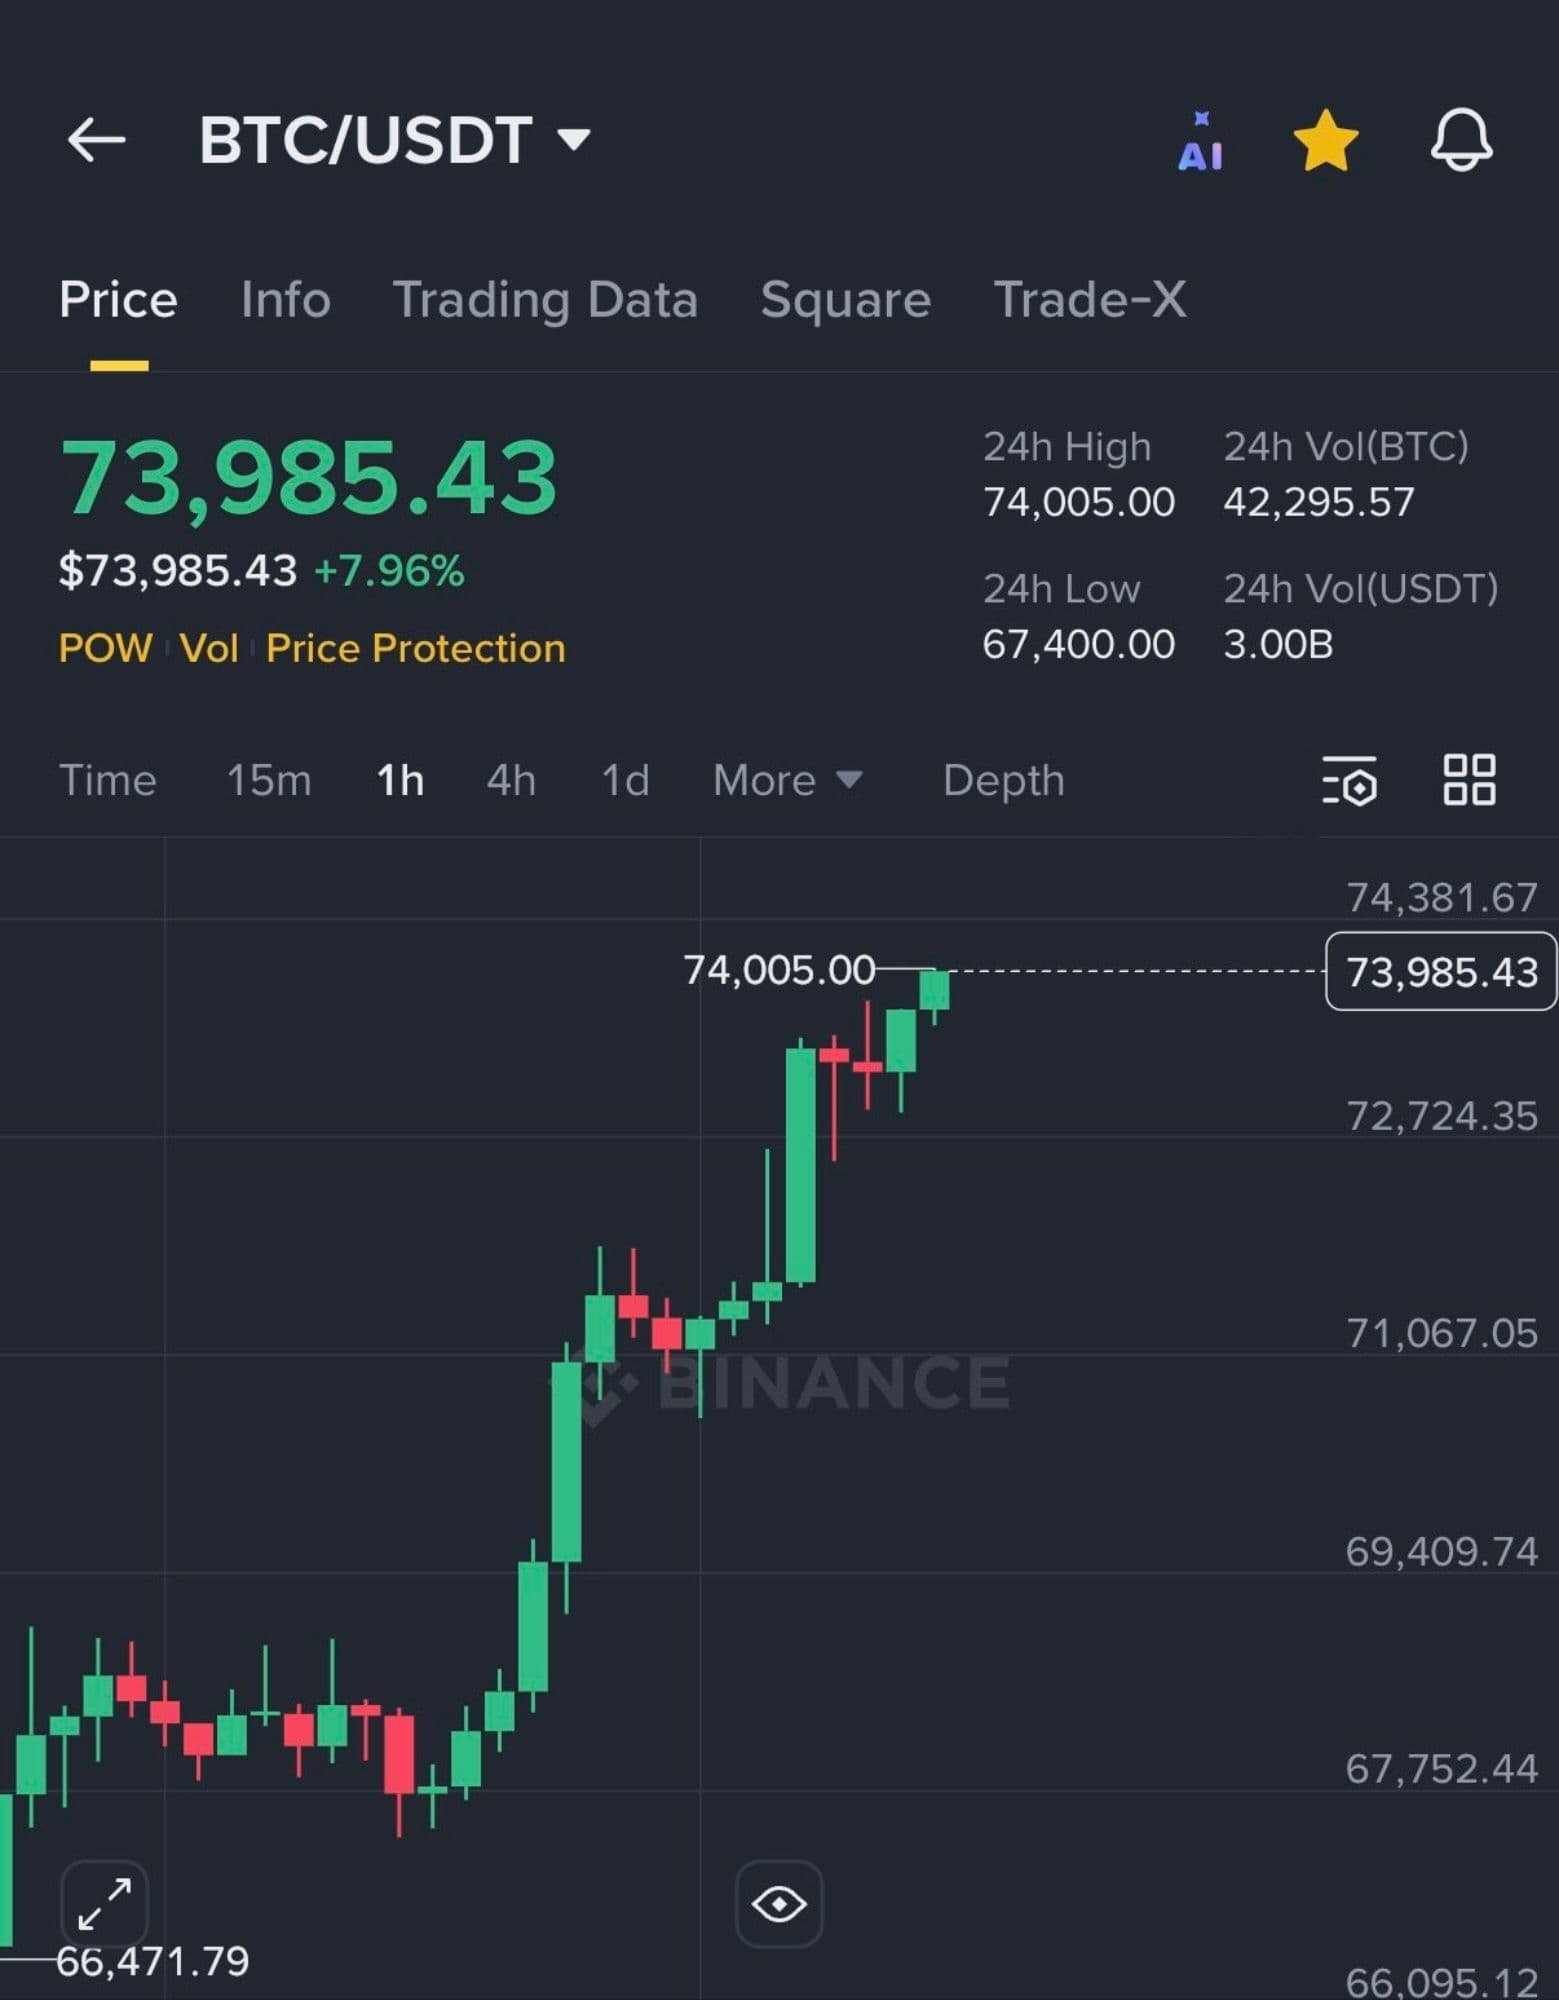Toggle the yellow favorite star

[x=1325, y=141]
